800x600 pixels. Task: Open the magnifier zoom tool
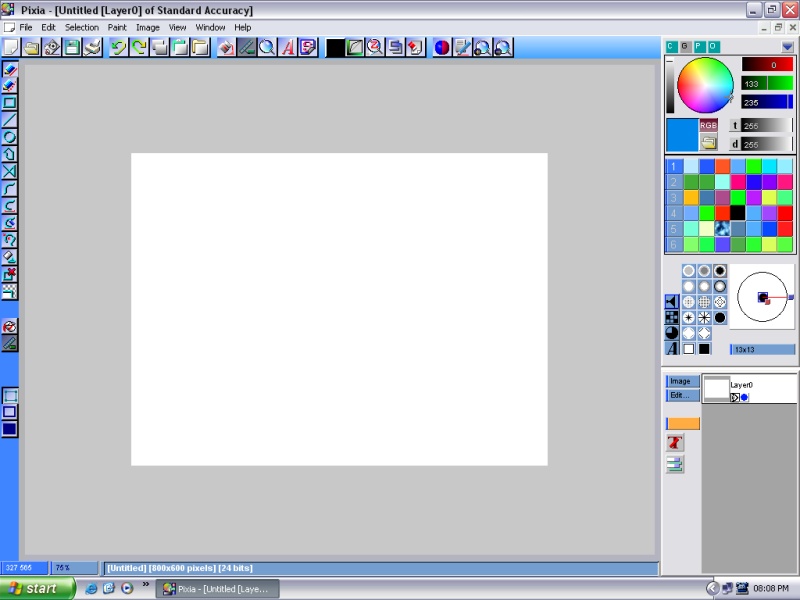(x=267, y=47)
